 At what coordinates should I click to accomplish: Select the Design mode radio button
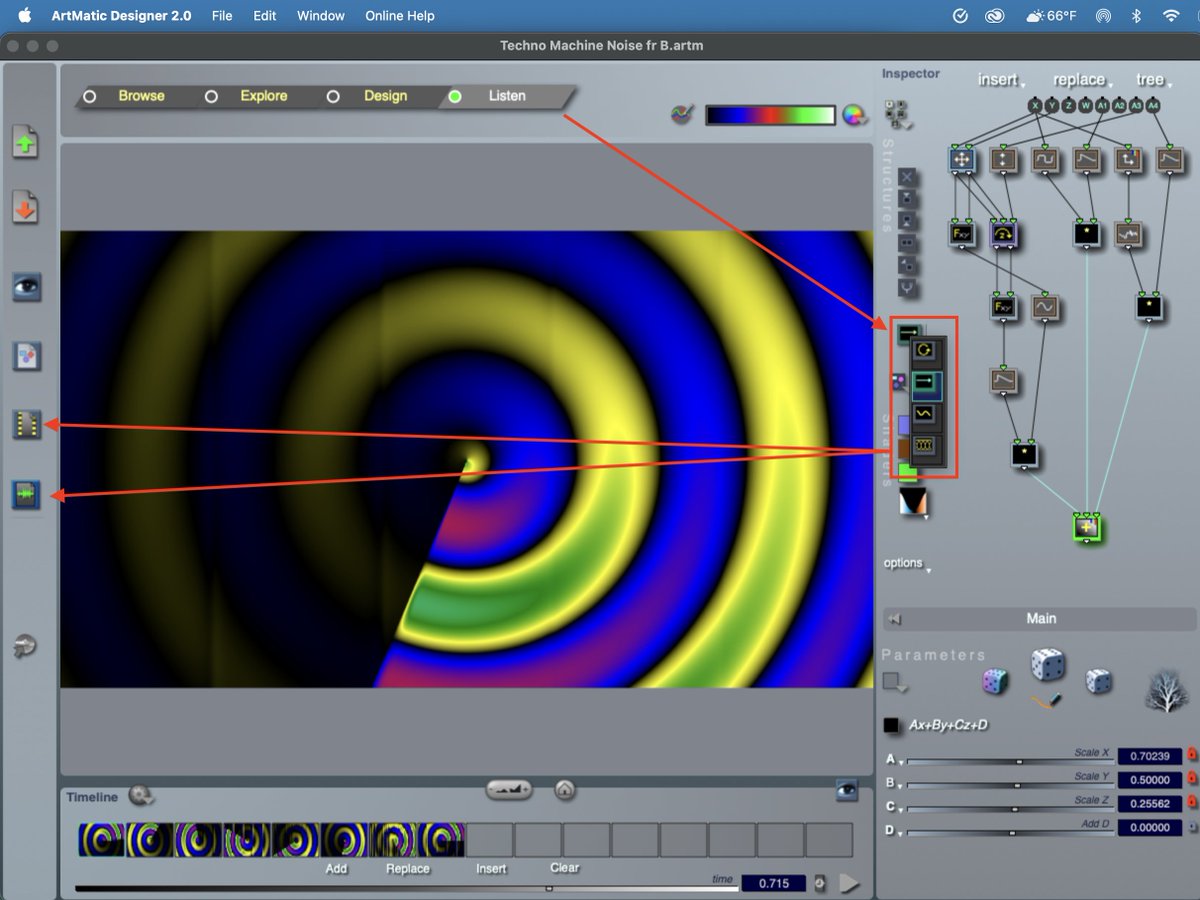(333, 96)
